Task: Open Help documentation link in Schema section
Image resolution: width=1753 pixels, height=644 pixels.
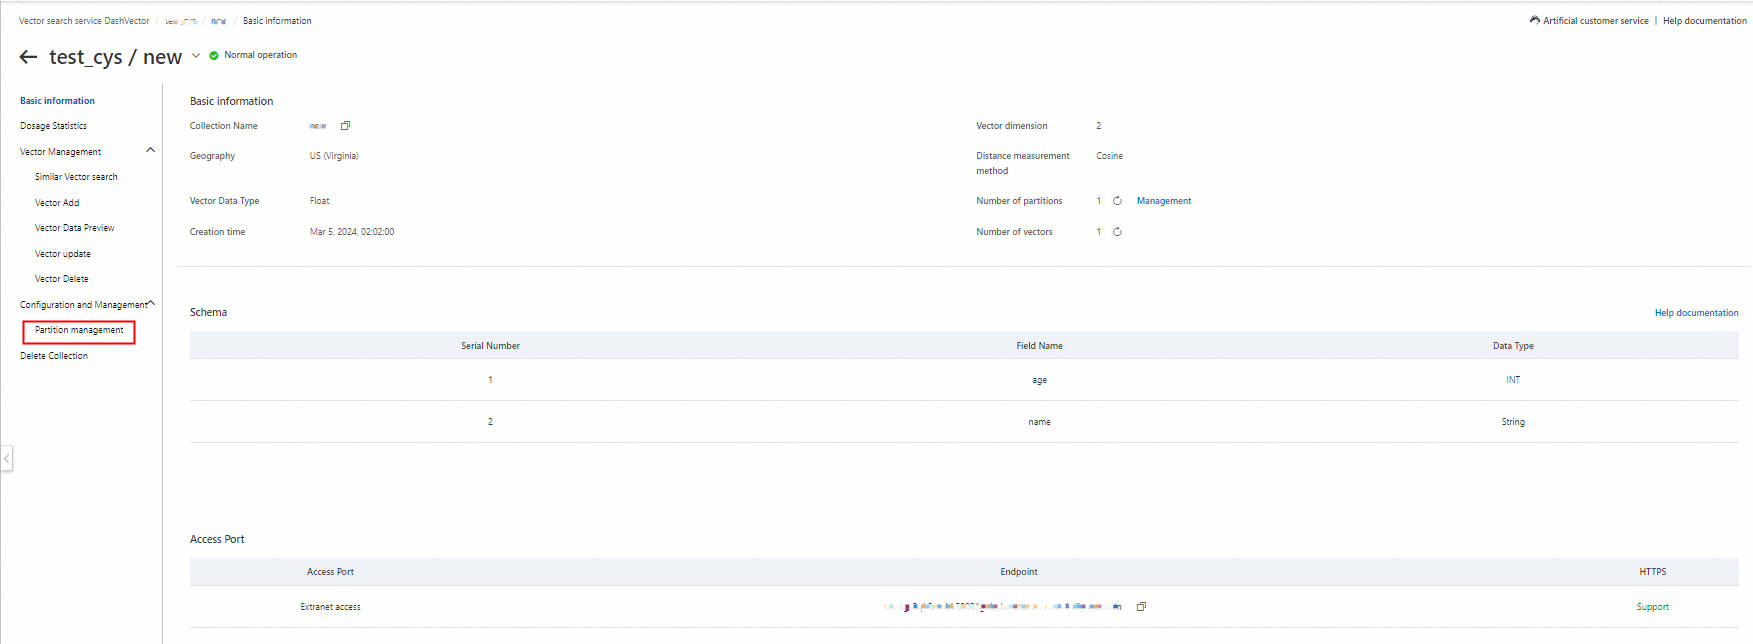Action: (1696, 313)
